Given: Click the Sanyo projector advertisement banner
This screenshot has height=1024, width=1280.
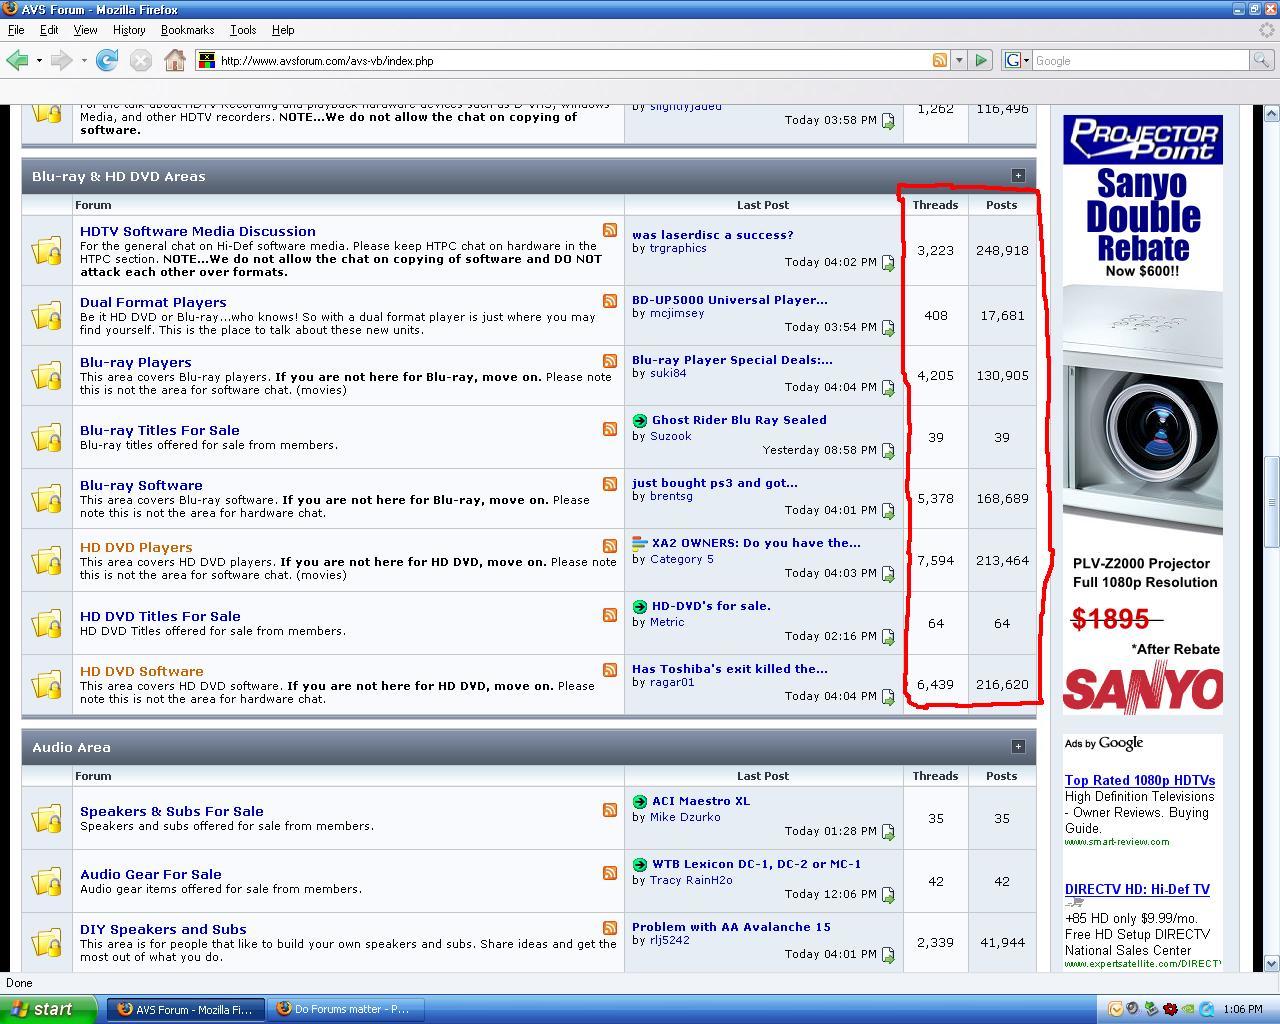Looking at the screenshot, I should pos(1143,414).
